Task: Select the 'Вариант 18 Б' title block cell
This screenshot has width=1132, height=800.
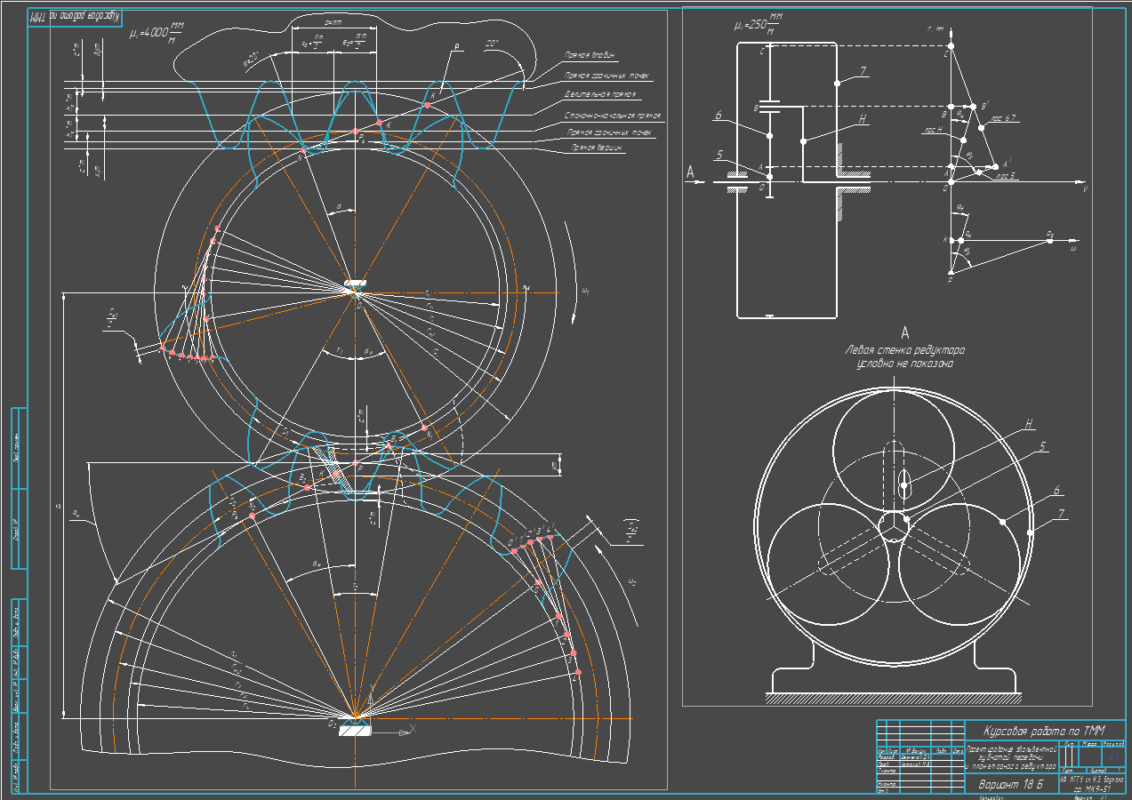Action: click(1011, 784)
